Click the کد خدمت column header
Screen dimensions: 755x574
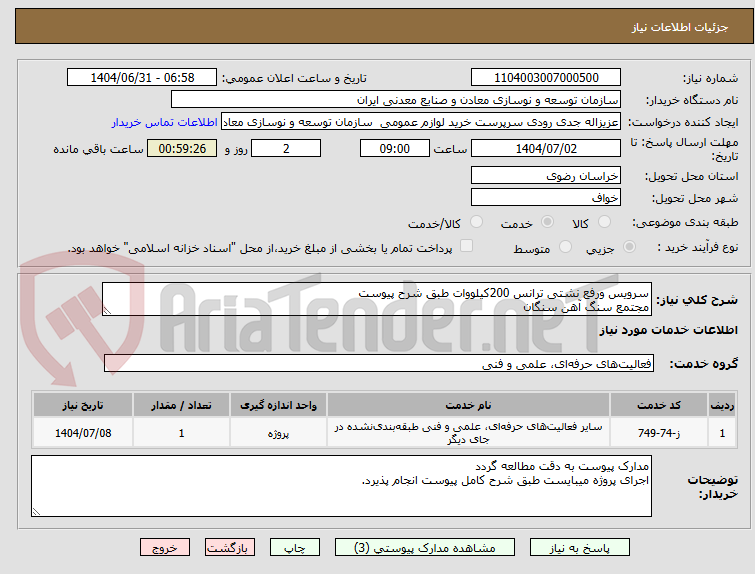pos(658,405)
